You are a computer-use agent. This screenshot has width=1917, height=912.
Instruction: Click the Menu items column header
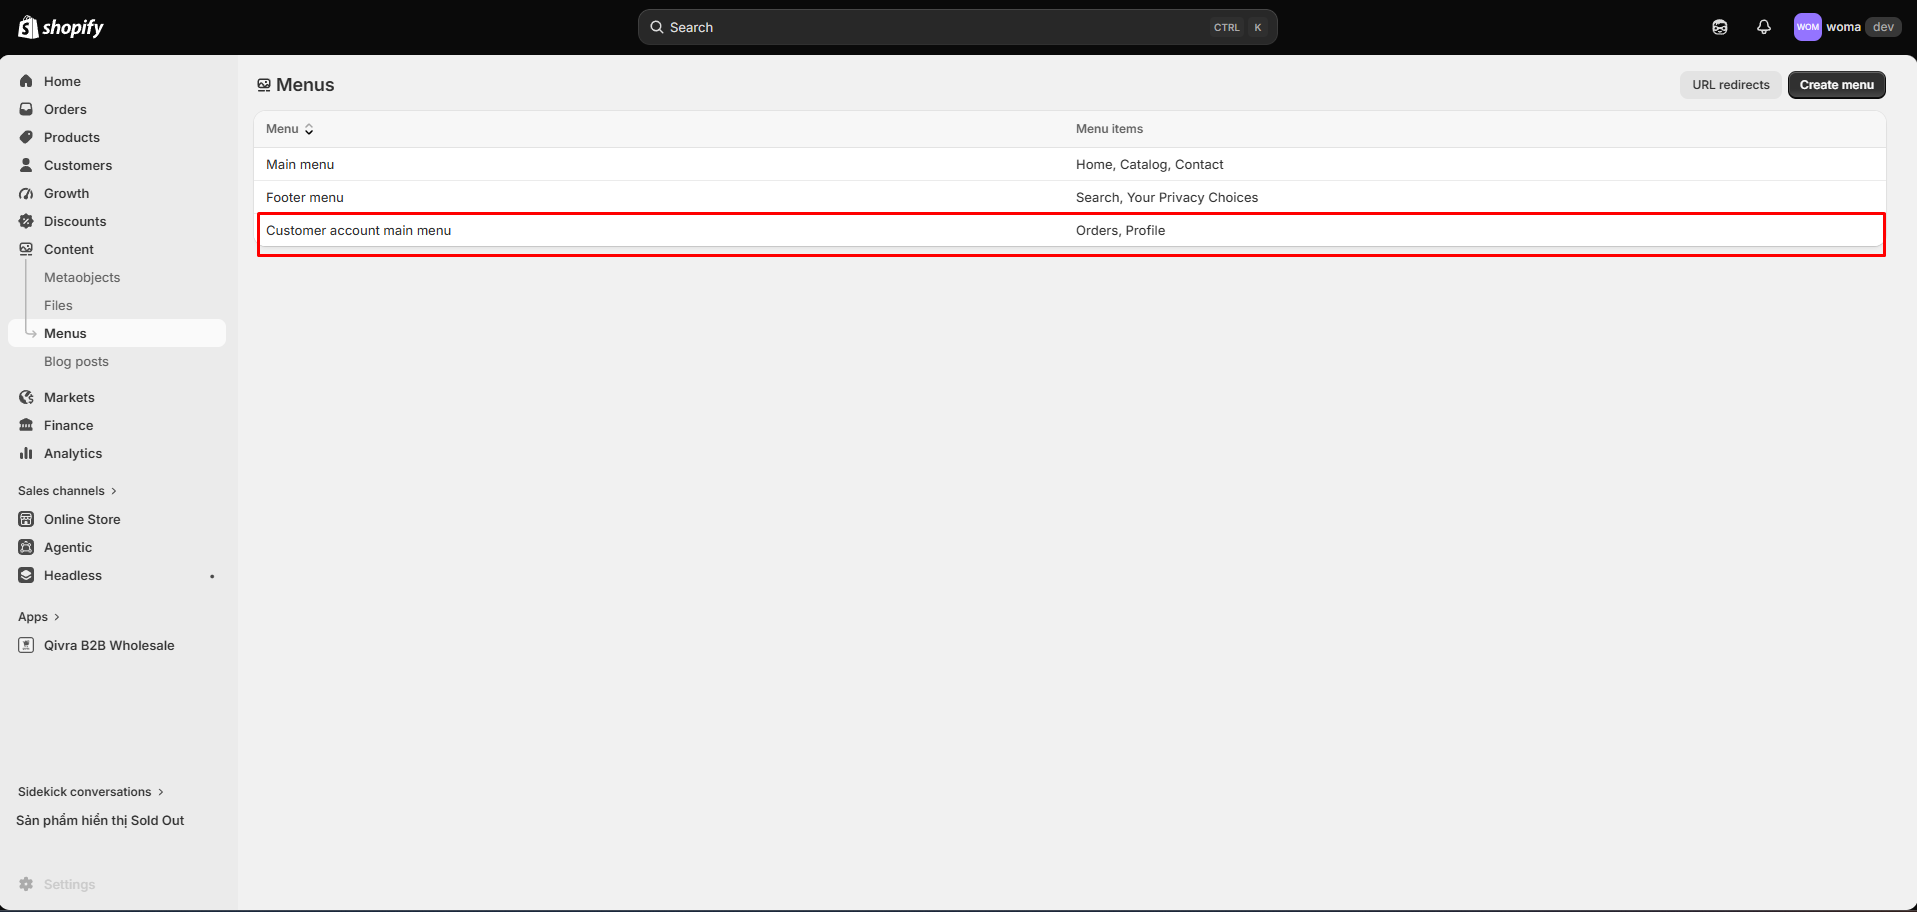1109,129
